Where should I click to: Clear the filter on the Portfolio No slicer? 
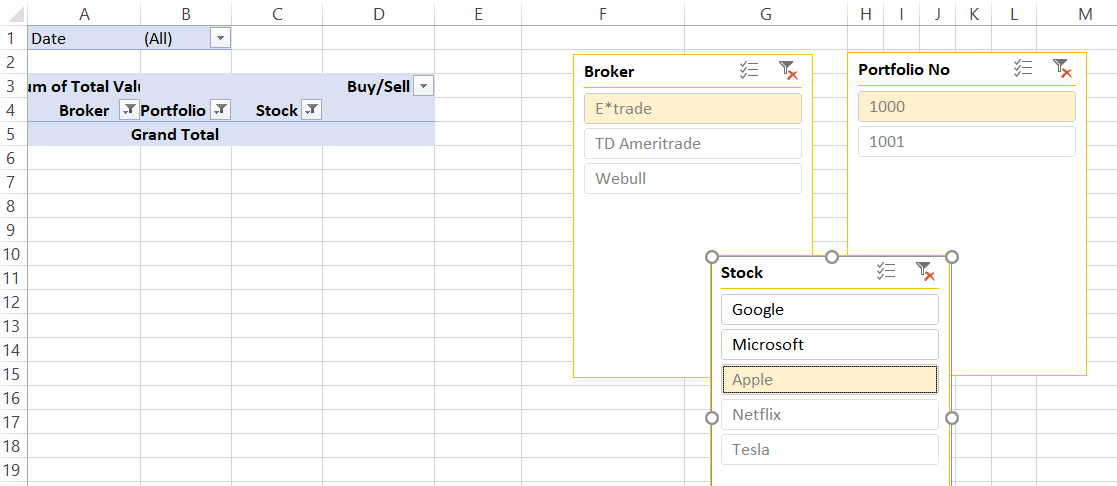click(x=1062, y=68)
